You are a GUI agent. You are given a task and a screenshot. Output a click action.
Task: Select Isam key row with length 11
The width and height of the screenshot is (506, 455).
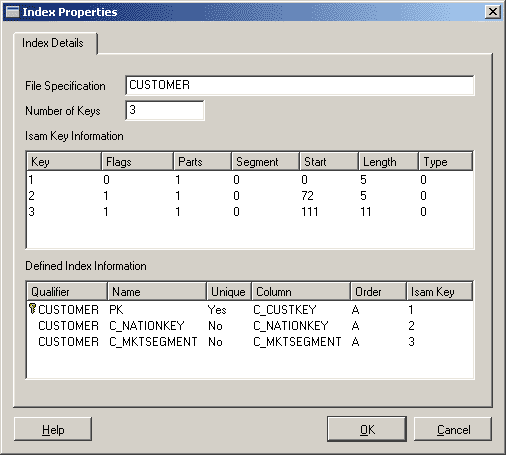point(250,212)
